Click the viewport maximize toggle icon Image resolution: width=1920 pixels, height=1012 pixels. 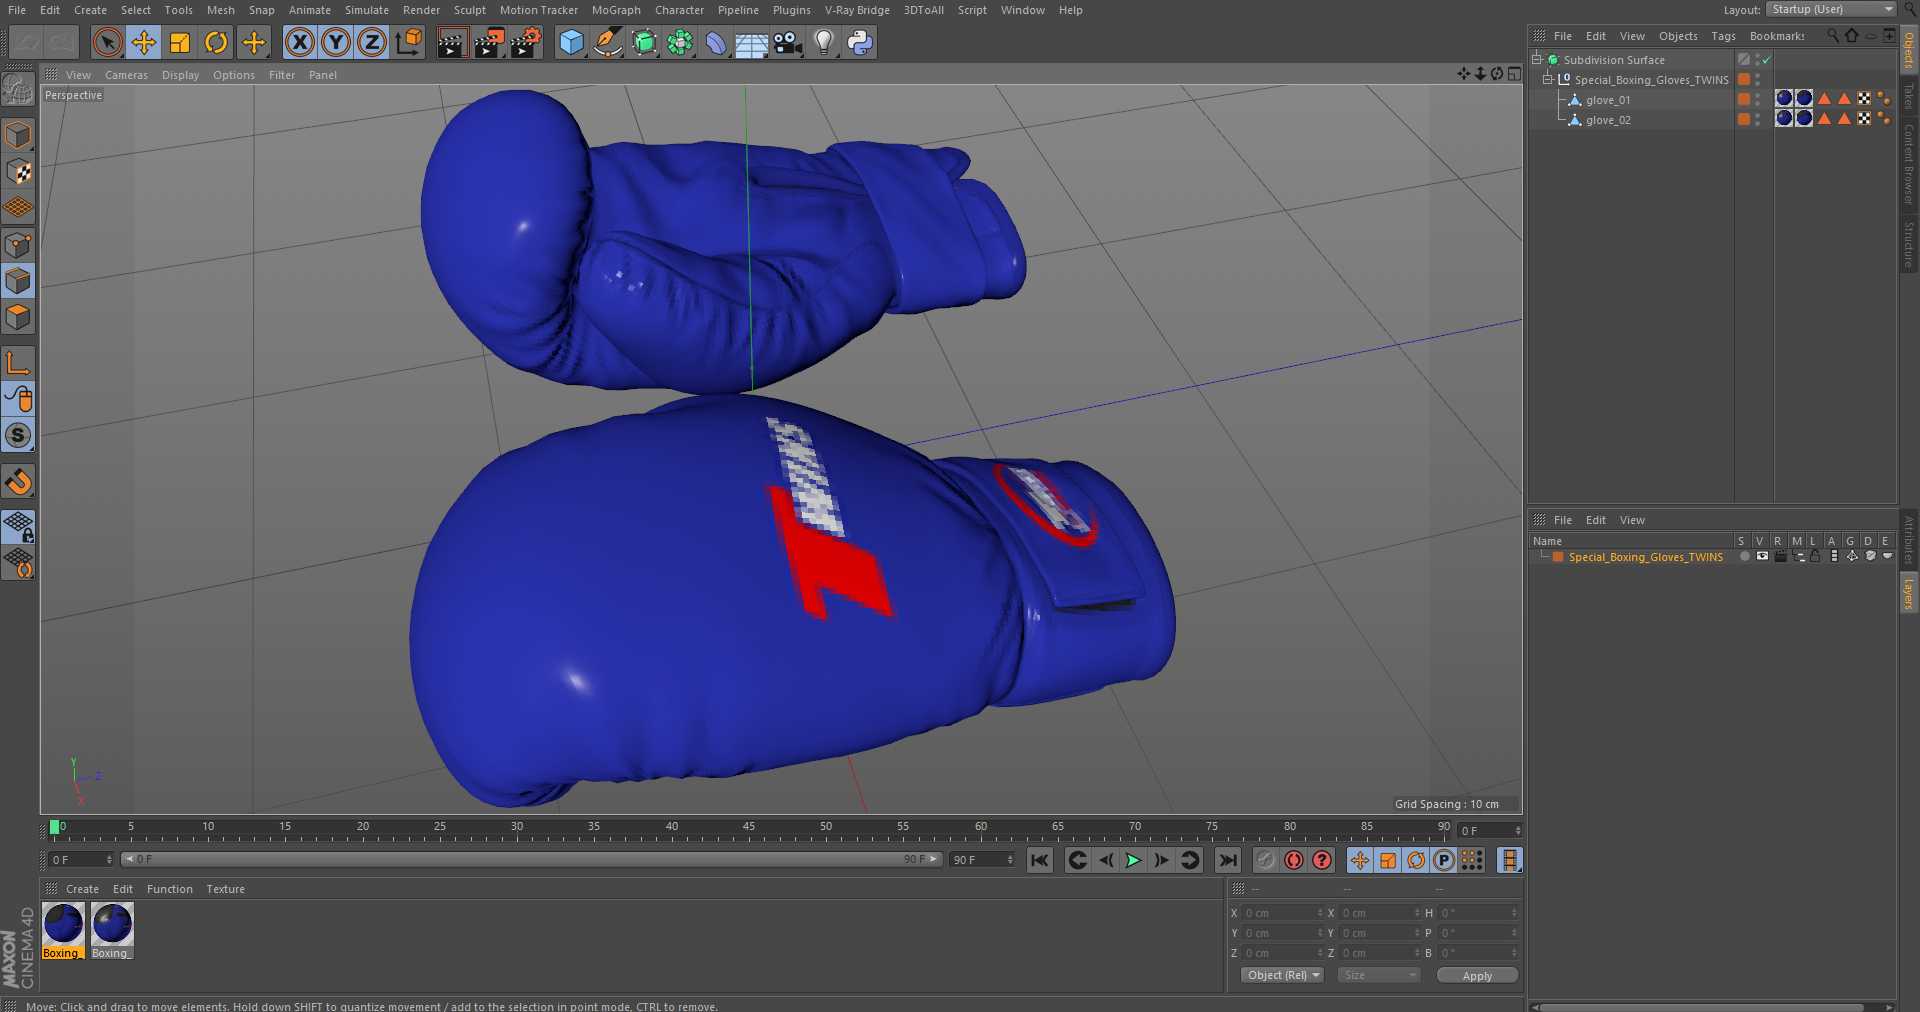coord(1514,74)
